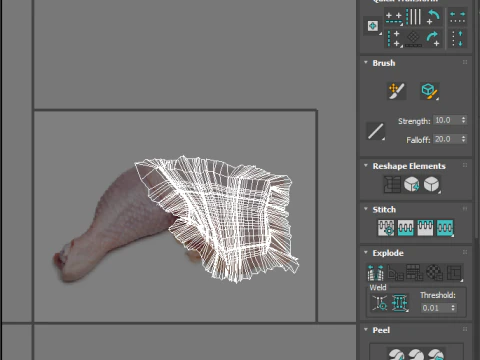480x360 pixels.
Task: Click the Strength value field
Action: pos(447,120)
